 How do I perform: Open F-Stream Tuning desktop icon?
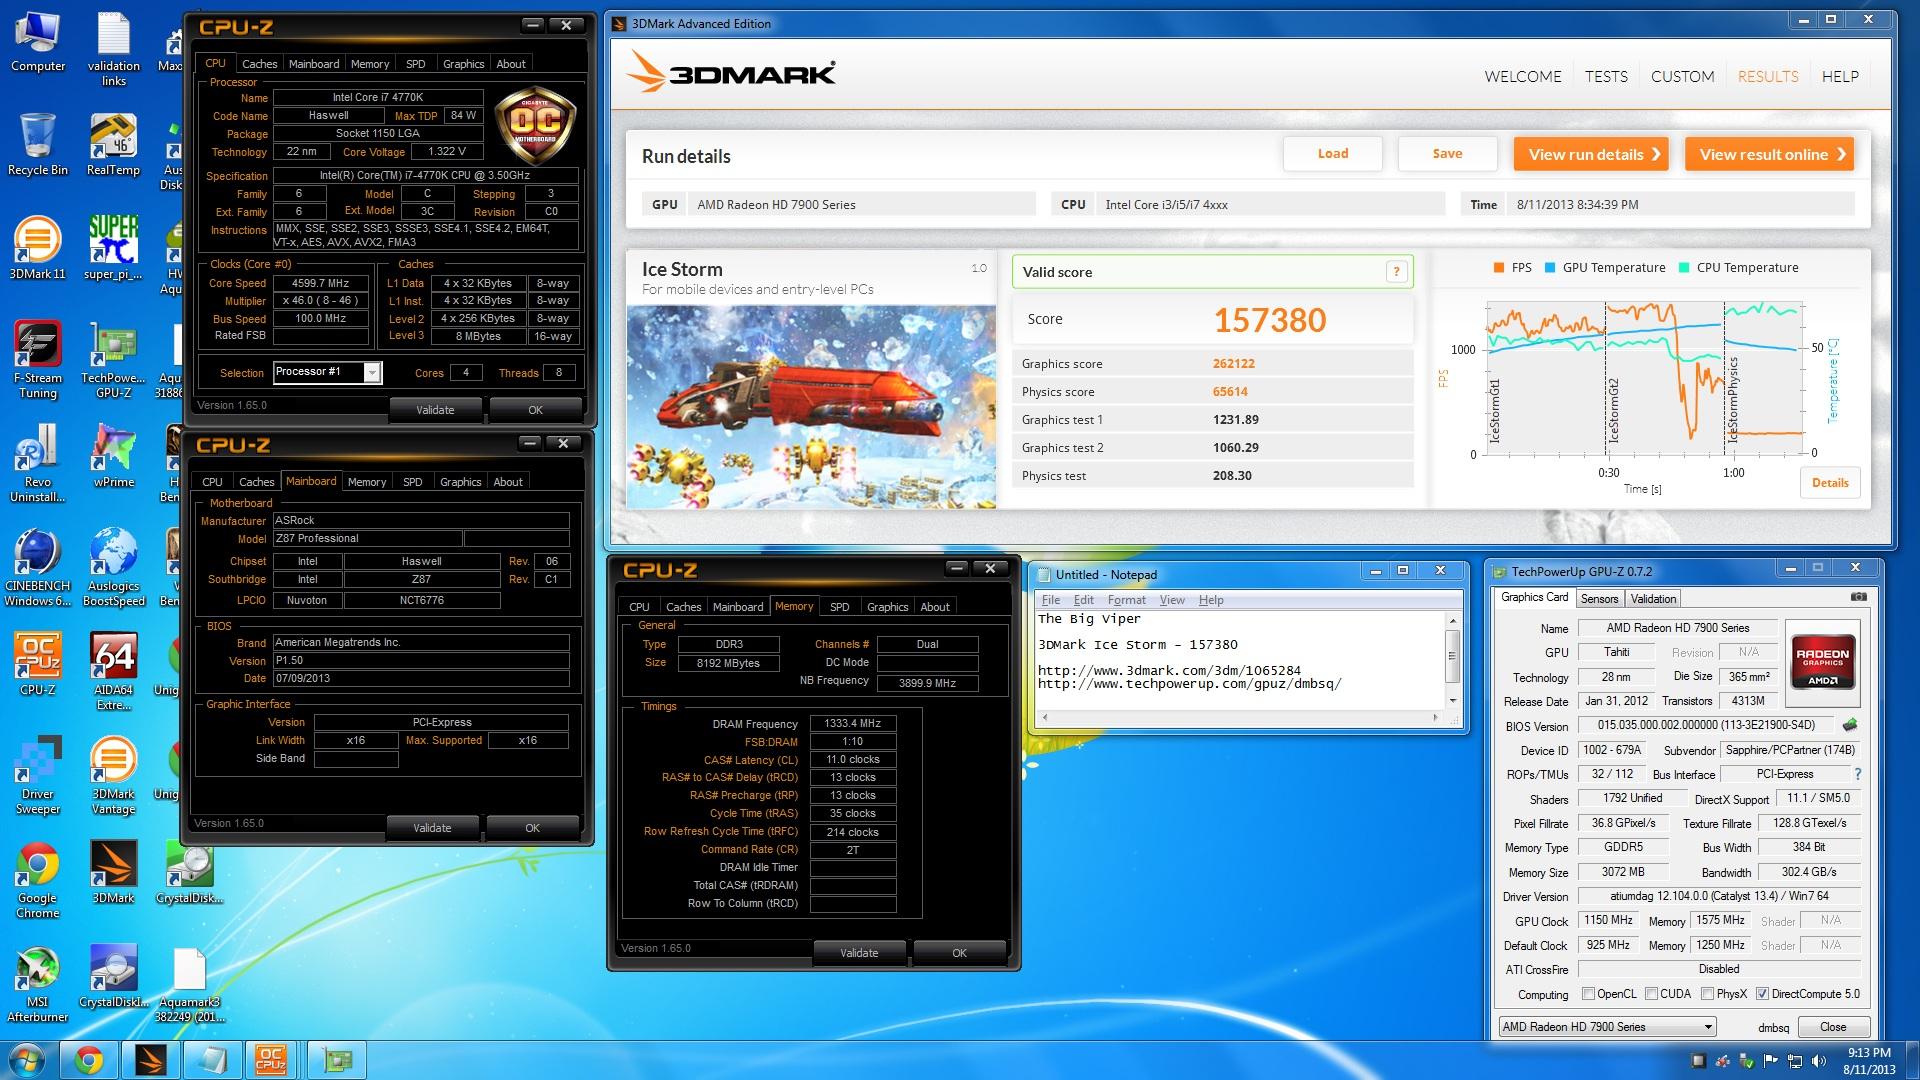pyautogui.click(x=38, y=360)
